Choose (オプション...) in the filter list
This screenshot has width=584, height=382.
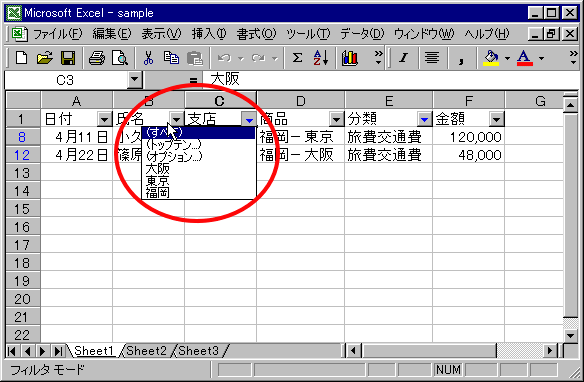199,156
